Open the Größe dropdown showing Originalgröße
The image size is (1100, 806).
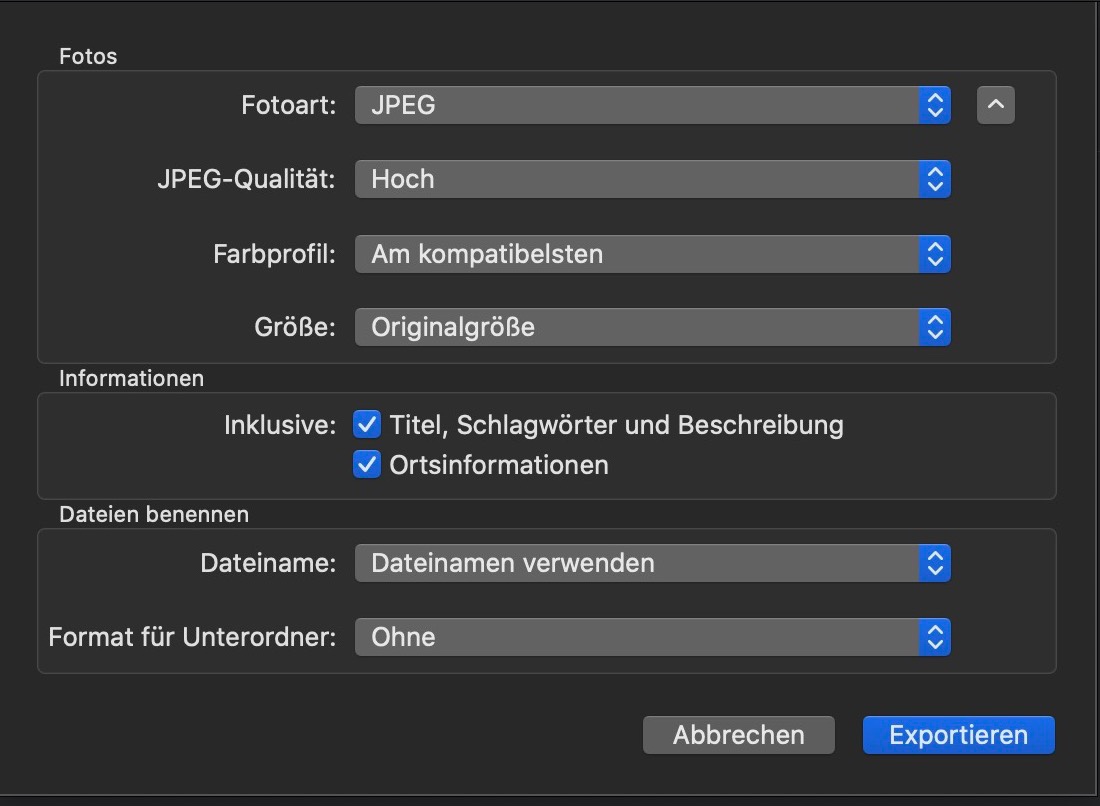click(652, 327)
